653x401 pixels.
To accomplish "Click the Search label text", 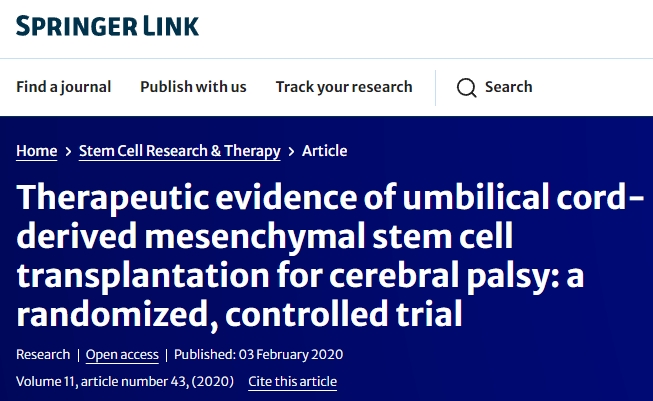I will [x=508, y=87].
